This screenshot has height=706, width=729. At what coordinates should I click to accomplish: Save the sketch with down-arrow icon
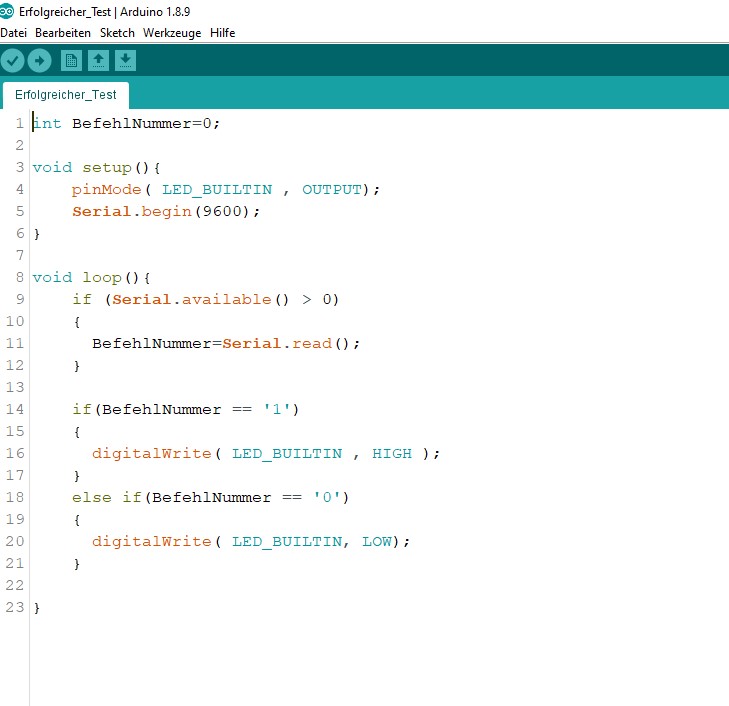[x=126, y=60]
